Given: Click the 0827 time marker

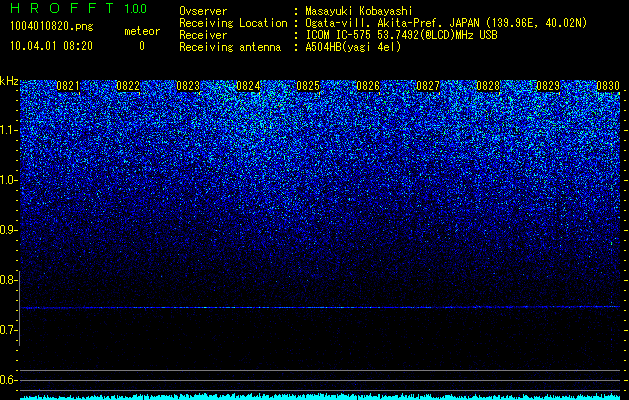Looking at the screenshot, I should pyautogui.click(x=428, y=86).
